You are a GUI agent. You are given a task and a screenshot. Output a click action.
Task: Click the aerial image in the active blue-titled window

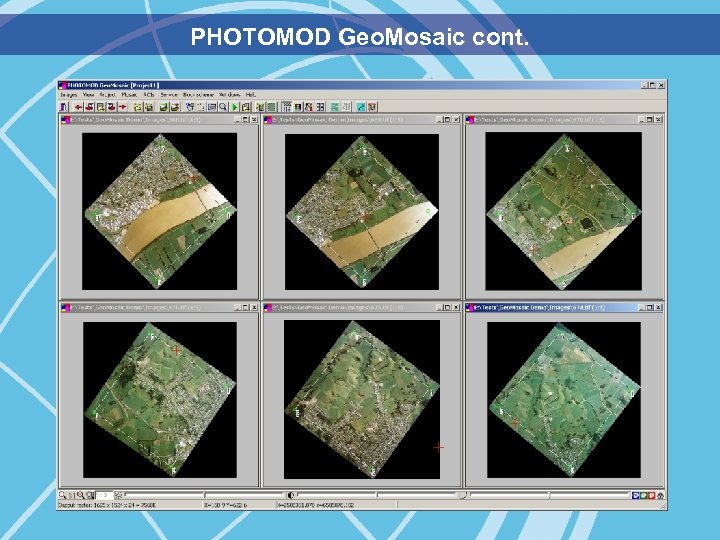tap(564, 399)
